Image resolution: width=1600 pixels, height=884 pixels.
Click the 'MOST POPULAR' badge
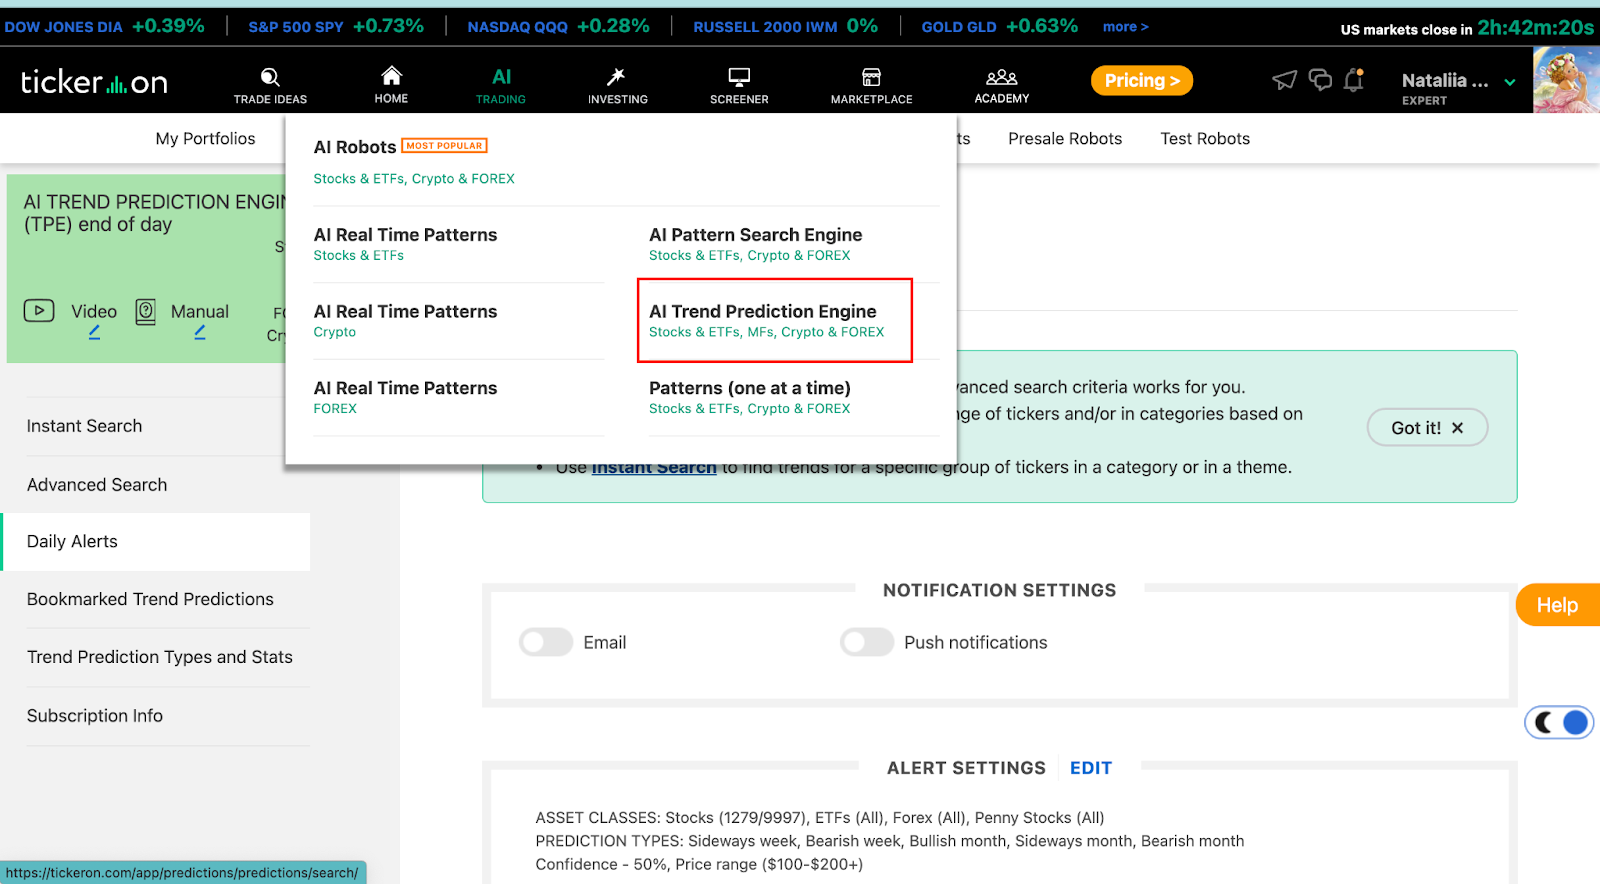tap(444, 146)
